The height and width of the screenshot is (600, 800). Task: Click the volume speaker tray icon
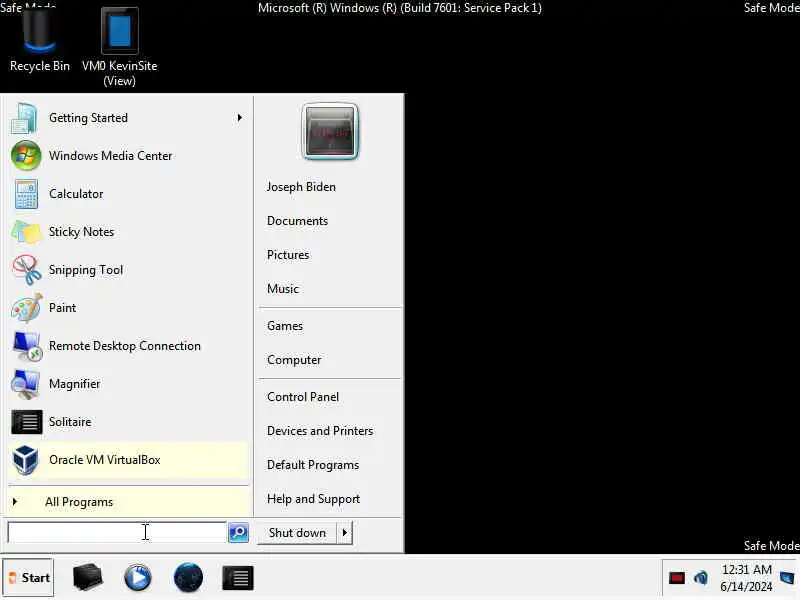pos(701,578)
